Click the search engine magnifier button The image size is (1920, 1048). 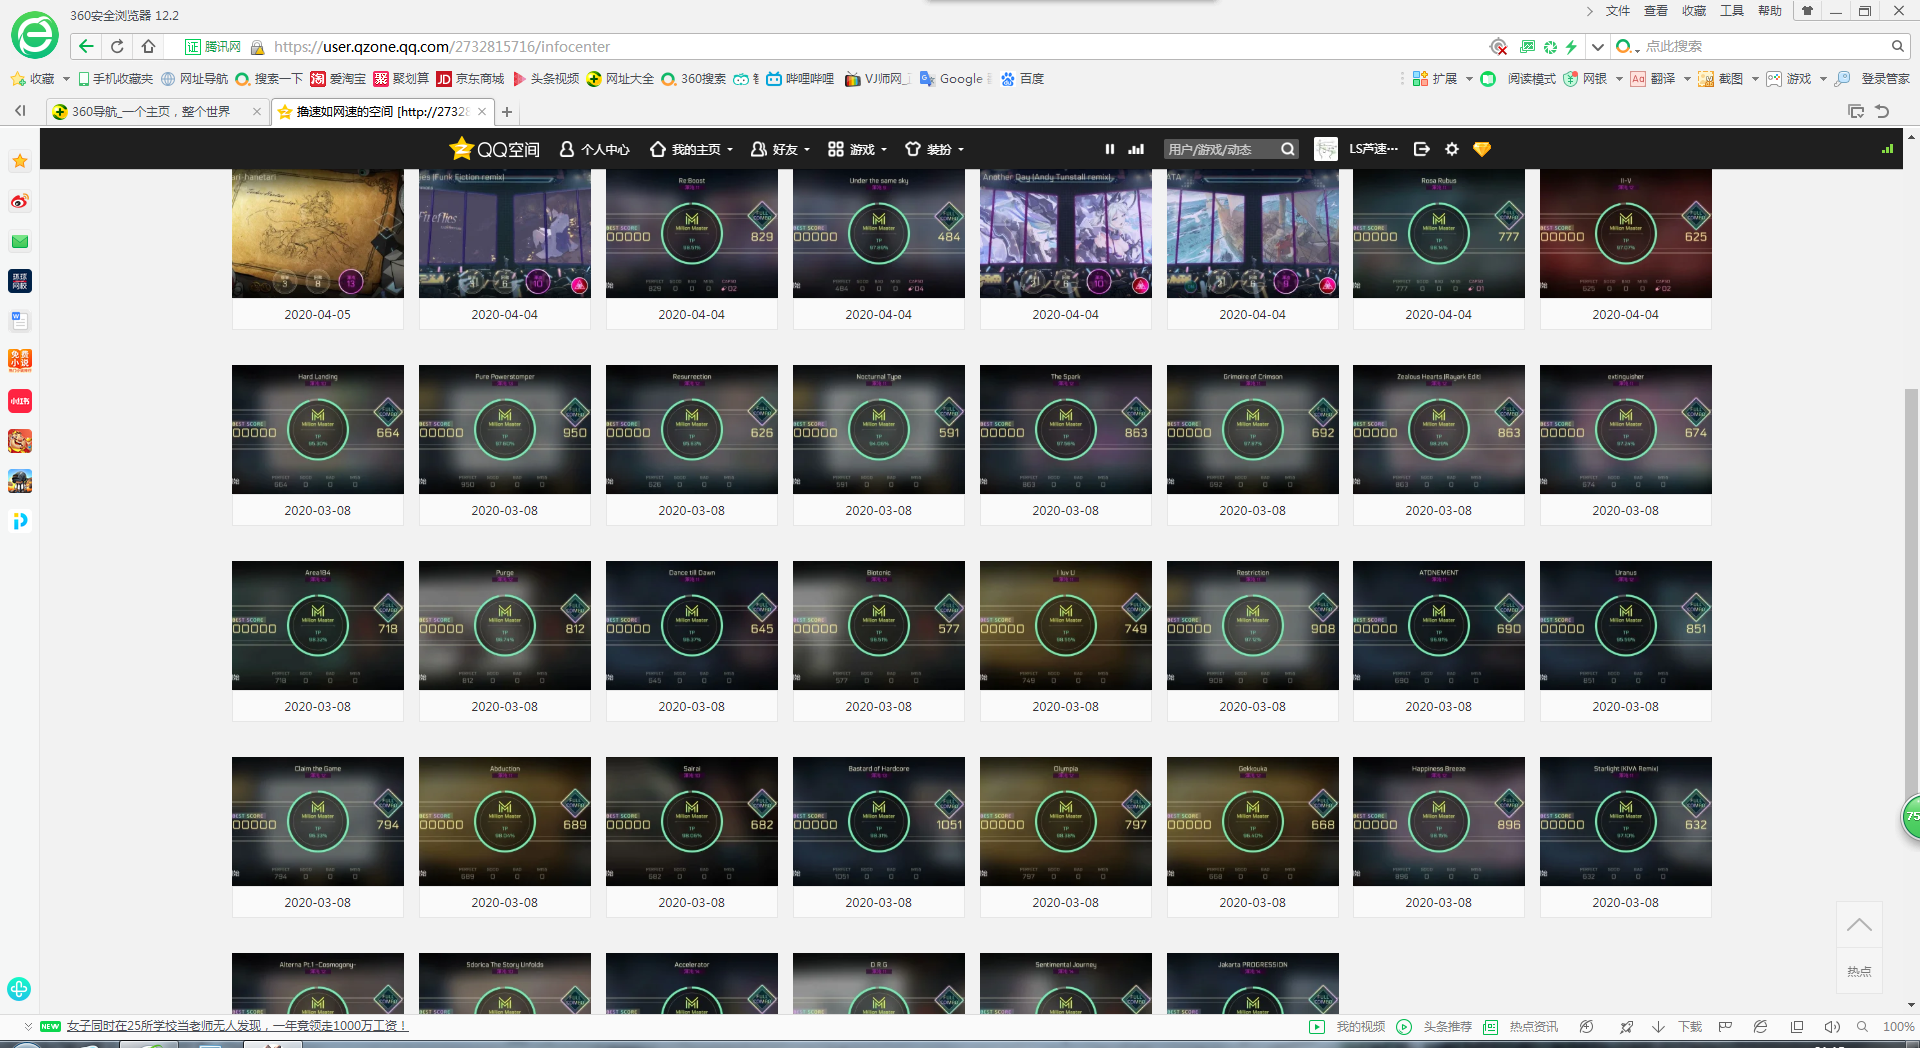pyautogui.click(x=1897, y=46)
